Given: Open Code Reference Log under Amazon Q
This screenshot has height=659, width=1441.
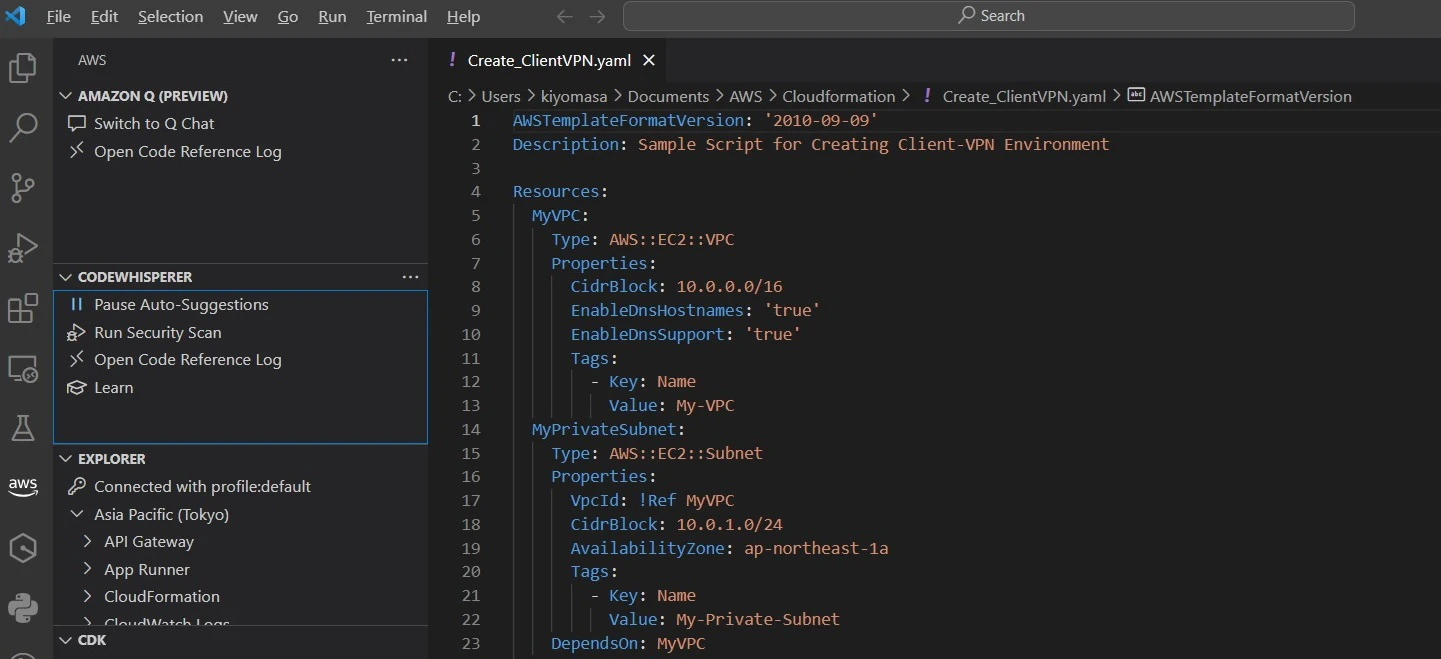Looking at the screenshot, I should click(188, 151).
